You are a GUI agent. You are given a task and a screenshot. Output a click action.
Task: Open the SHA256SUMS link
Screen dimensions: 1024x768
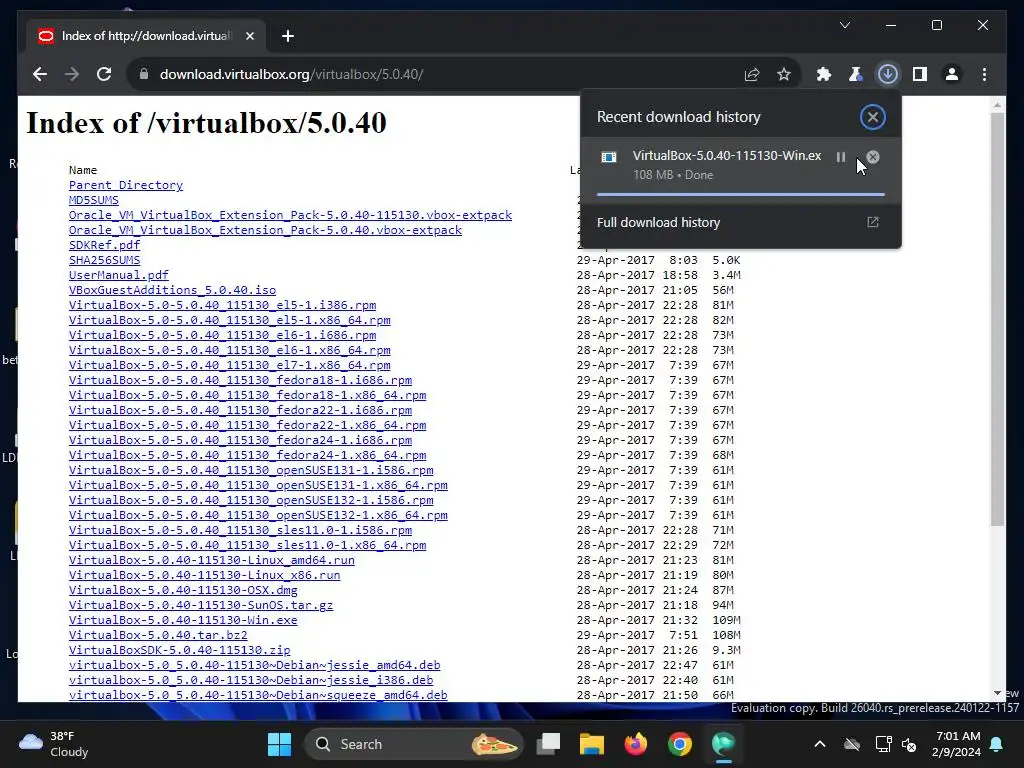coord(104,260)
